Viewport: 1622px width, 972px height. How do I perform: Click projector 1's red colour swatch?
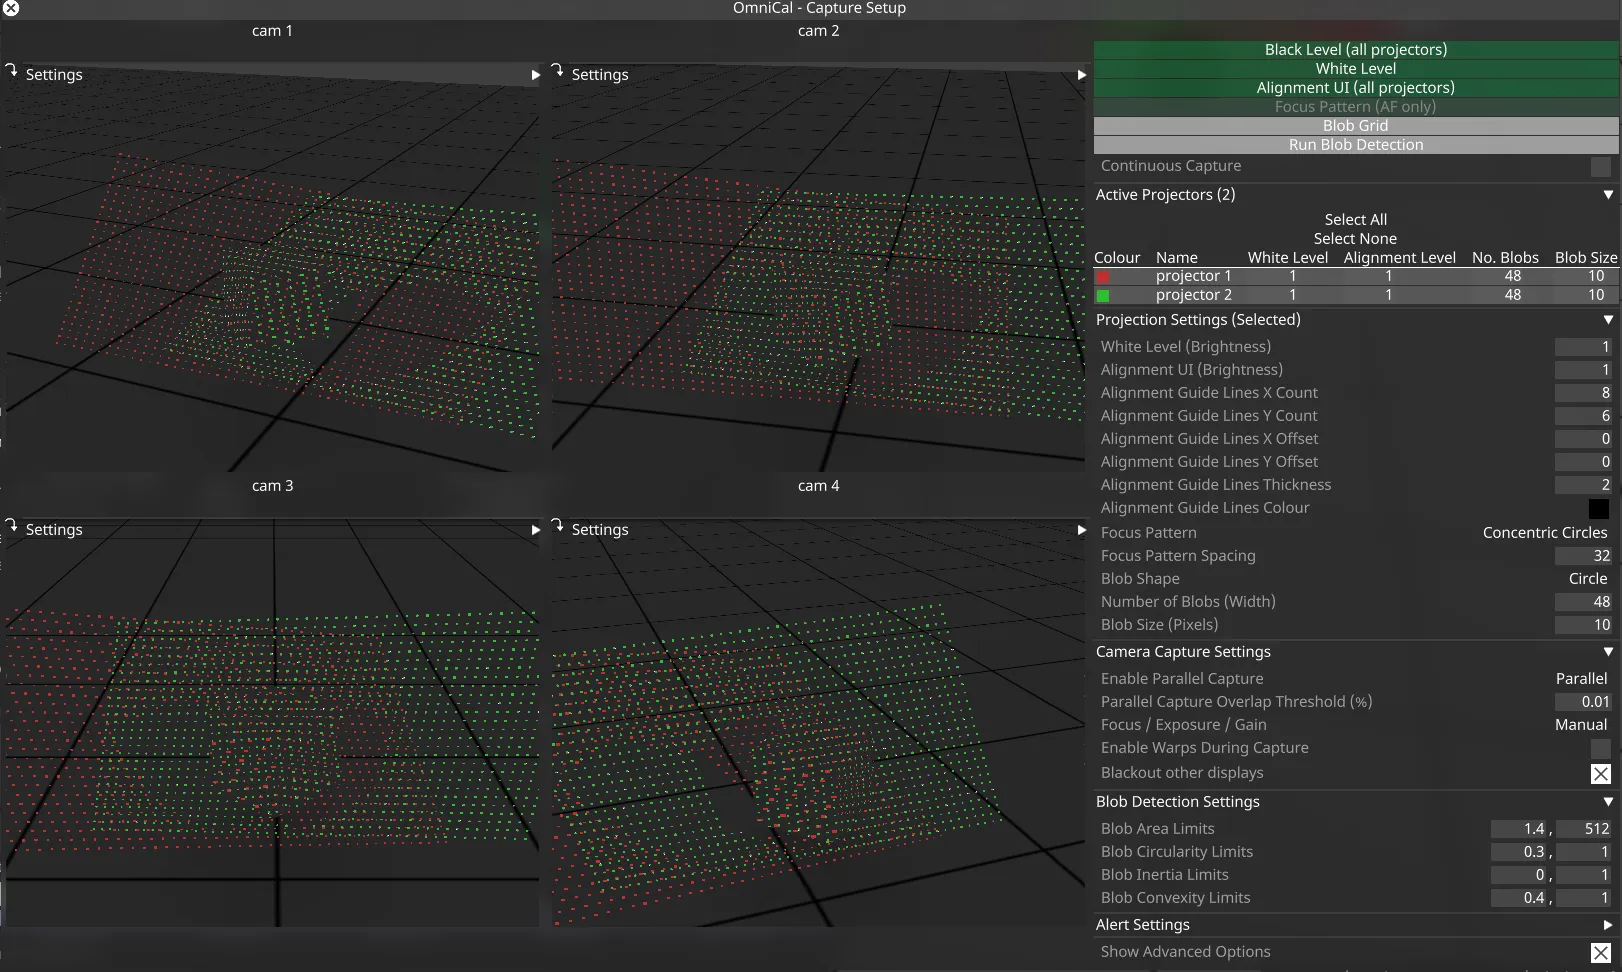tap(1103, 276)
